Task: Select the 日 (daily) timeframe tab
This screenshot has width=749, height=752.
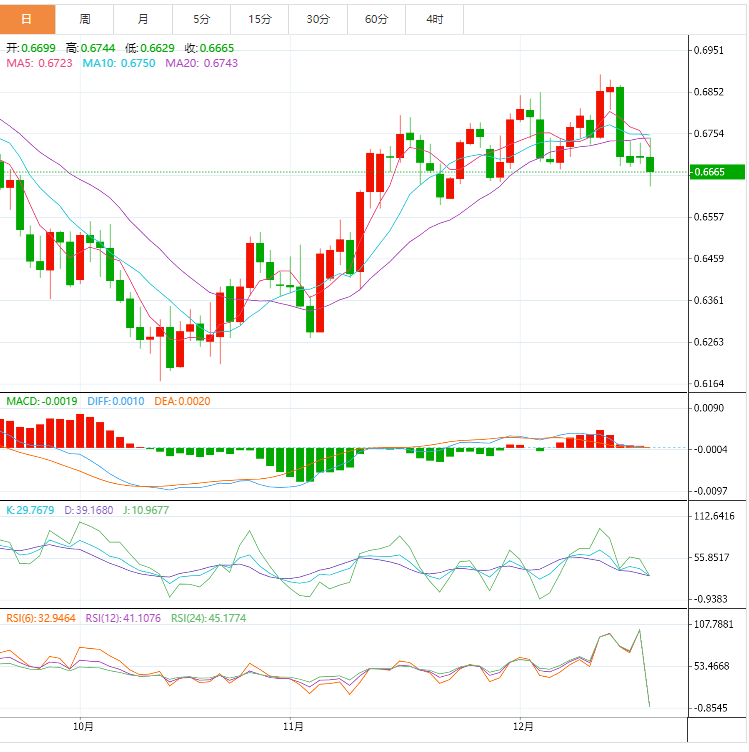Action: 27,19
